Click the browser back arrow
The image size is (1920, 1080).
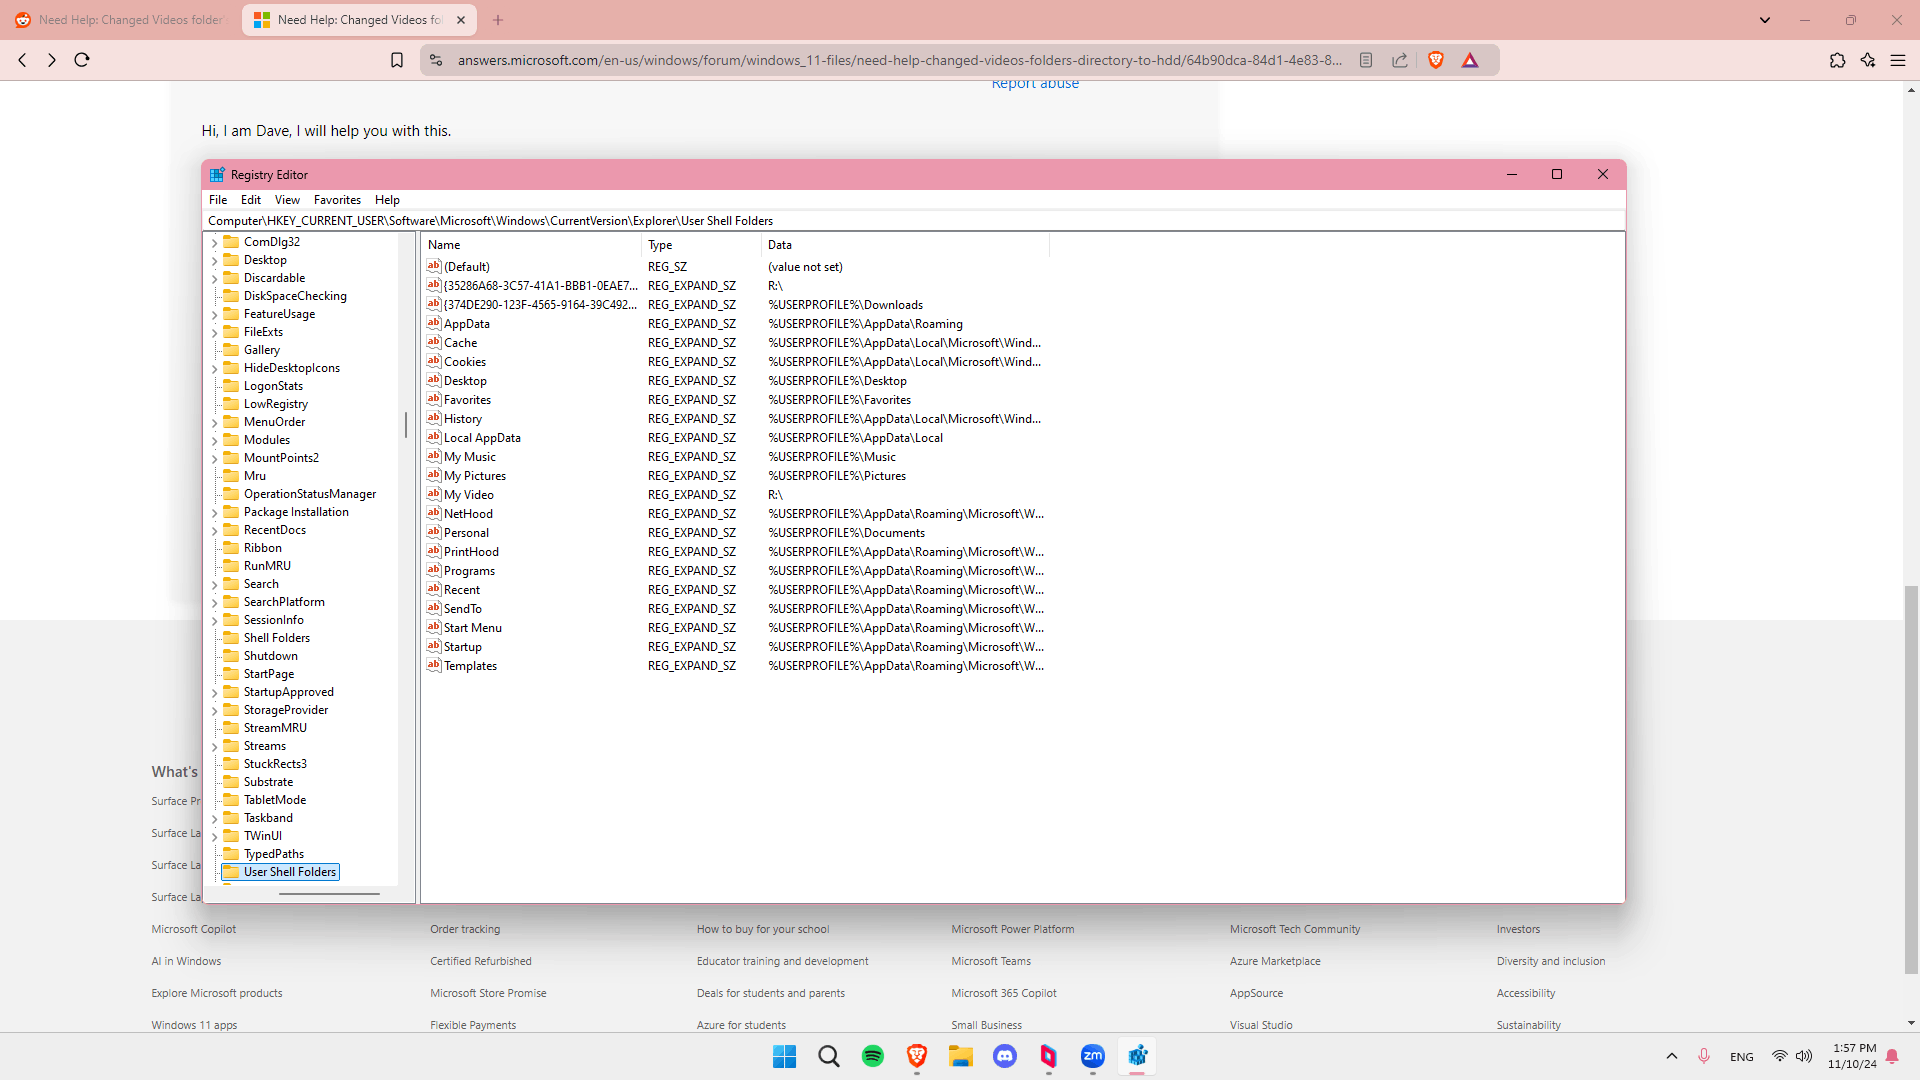click(22, 60)
